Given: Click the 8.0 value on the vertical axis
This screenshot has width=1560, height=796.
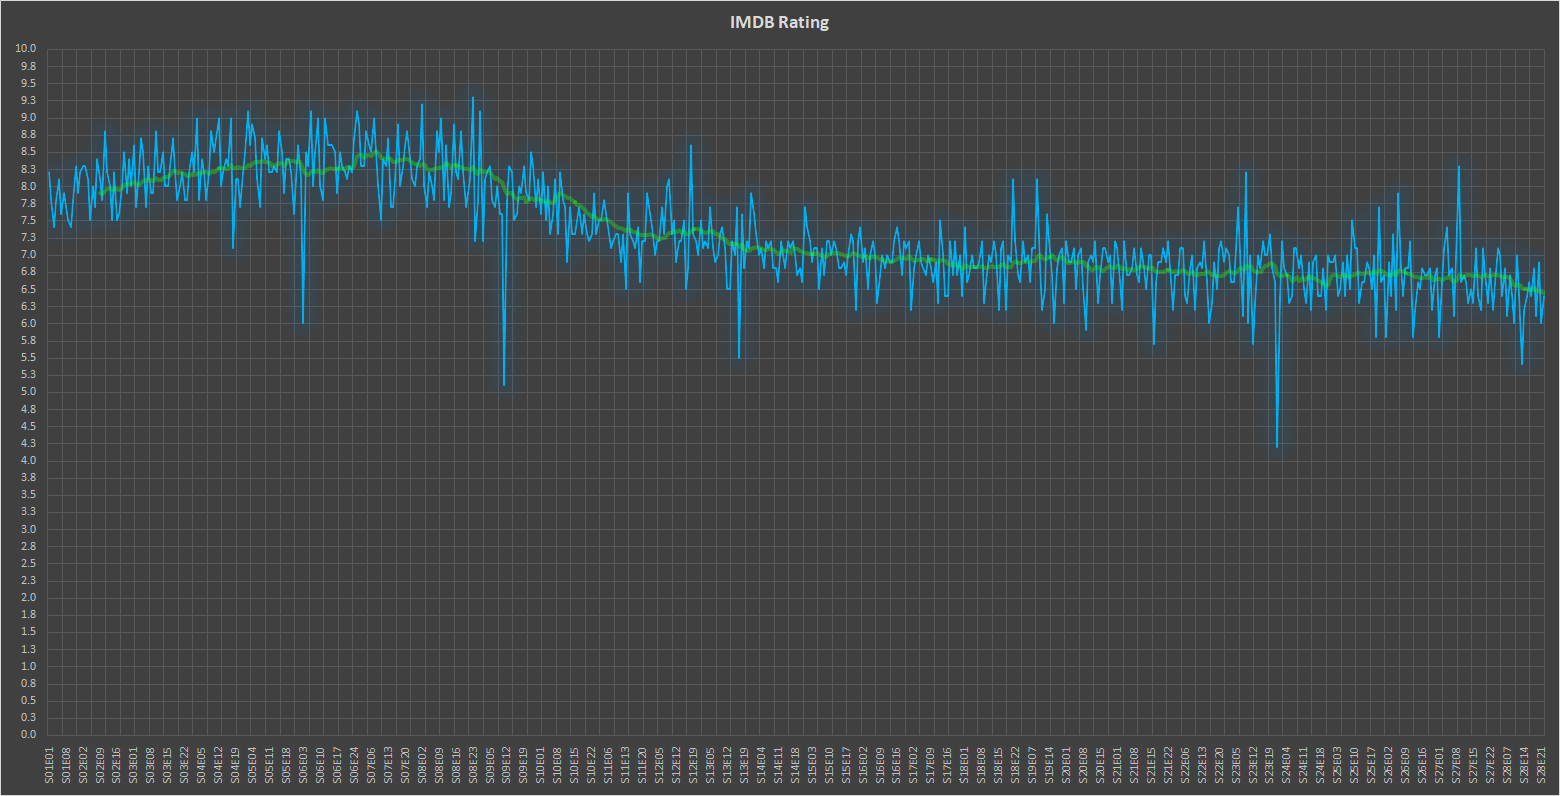Looking at the screenshot, I should pos(28,186).
